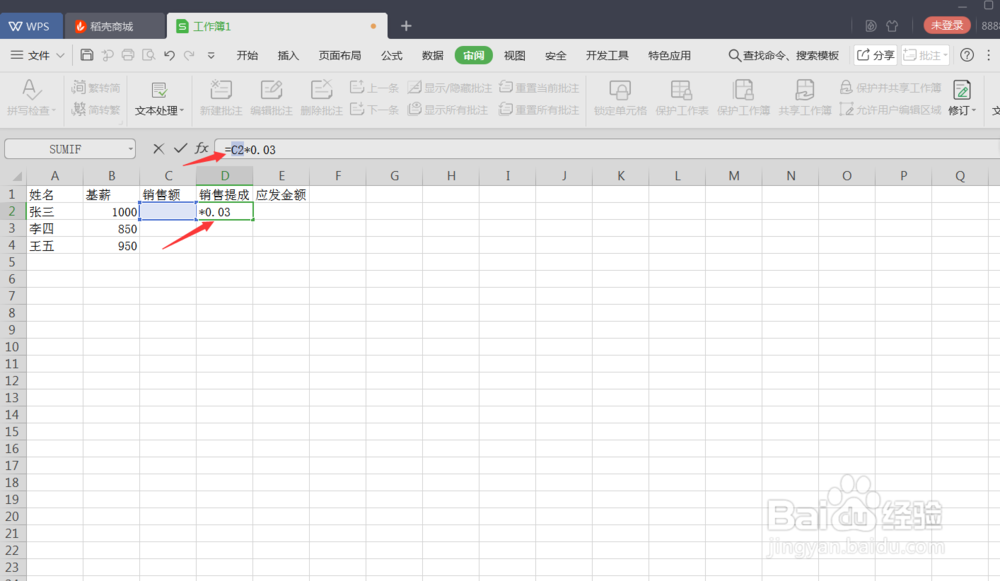The height and width of the screenshot is (581, 1000).
Task: Select the 稻壳商城 window tab
Action: click(x=114, y=26)
